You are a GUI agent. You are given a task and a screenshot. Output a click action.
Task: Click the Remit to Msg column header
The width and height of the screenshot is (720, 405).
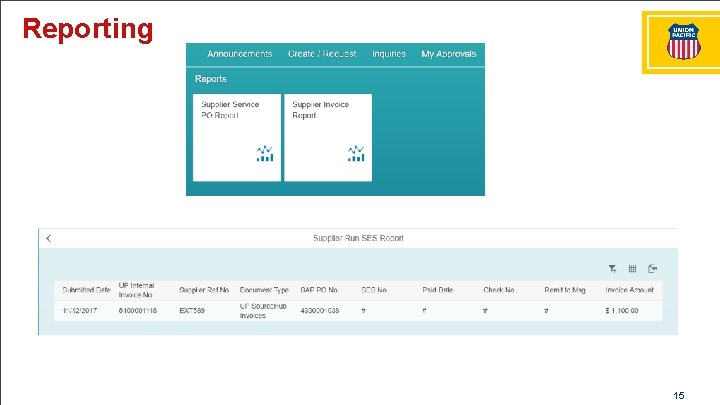pos(565,290)
